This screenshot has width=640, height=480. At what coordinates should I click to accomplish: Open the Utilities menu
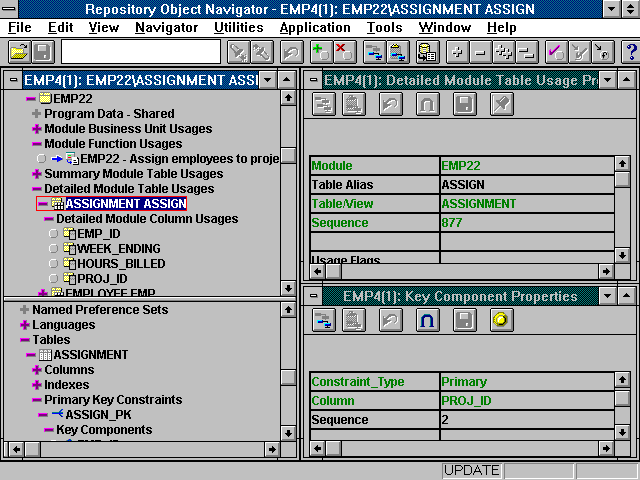click(x=239, y=27)
